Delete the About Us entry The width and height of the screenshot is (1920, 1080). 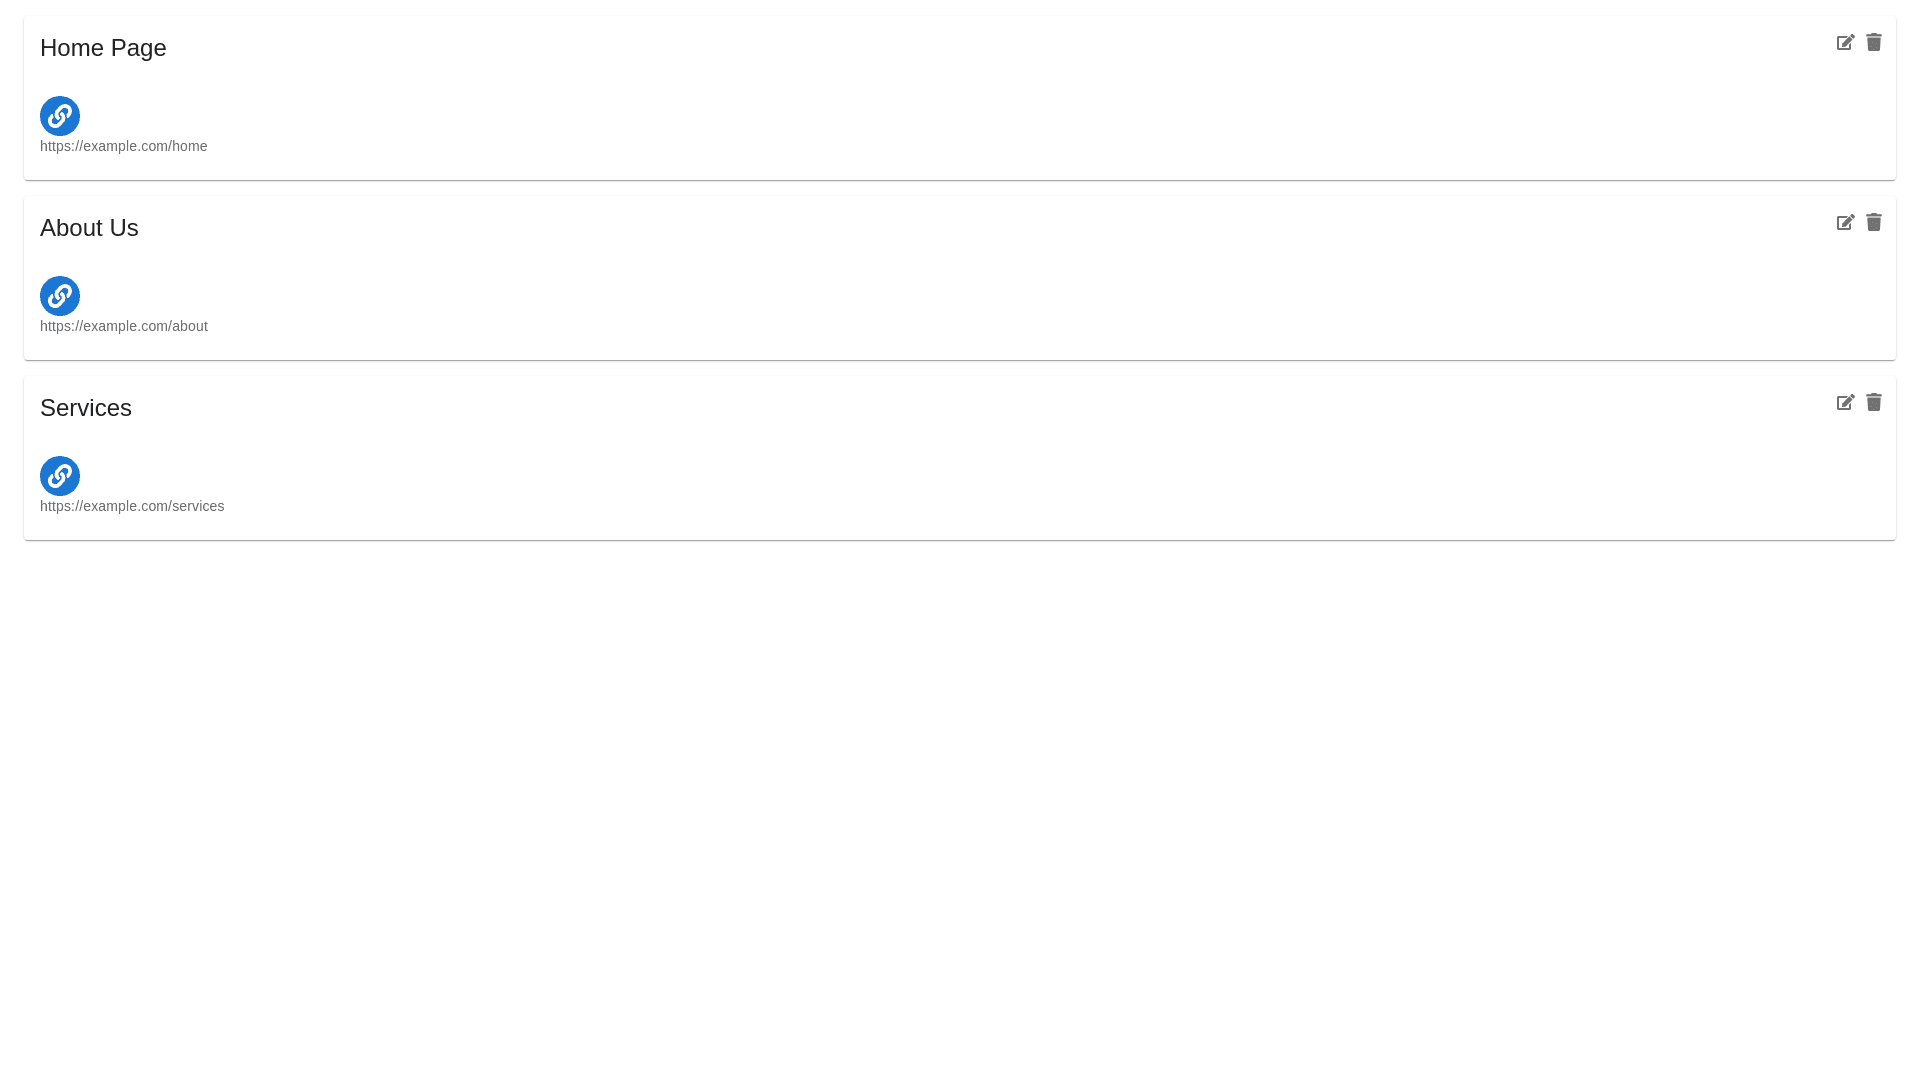[1874, 222]
